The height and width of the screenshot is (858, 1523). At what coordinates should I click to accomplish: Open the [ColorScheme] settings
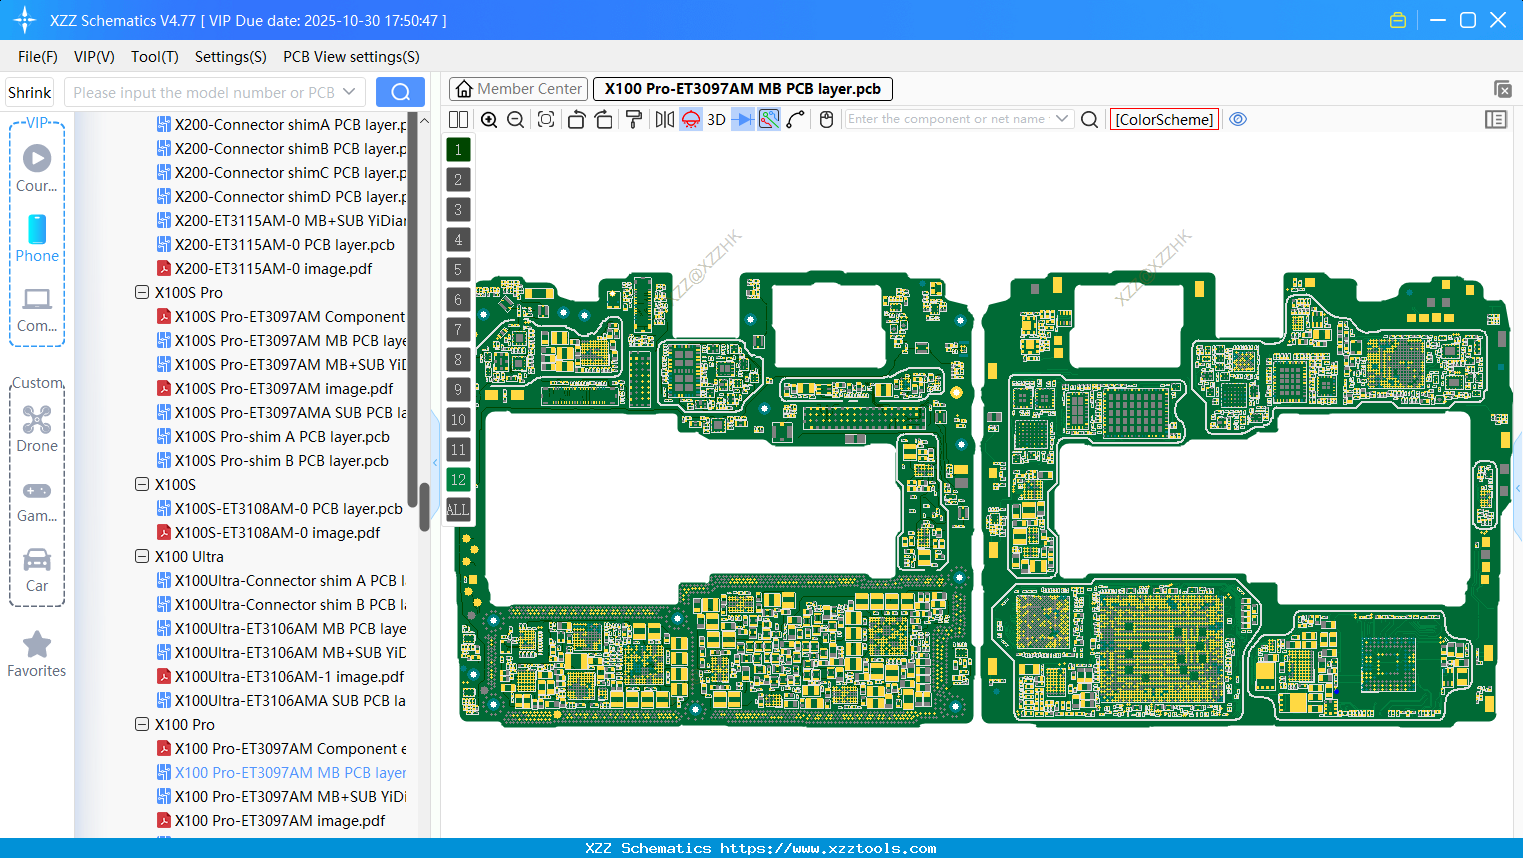pyautogui.click(x=1163, y=119)
